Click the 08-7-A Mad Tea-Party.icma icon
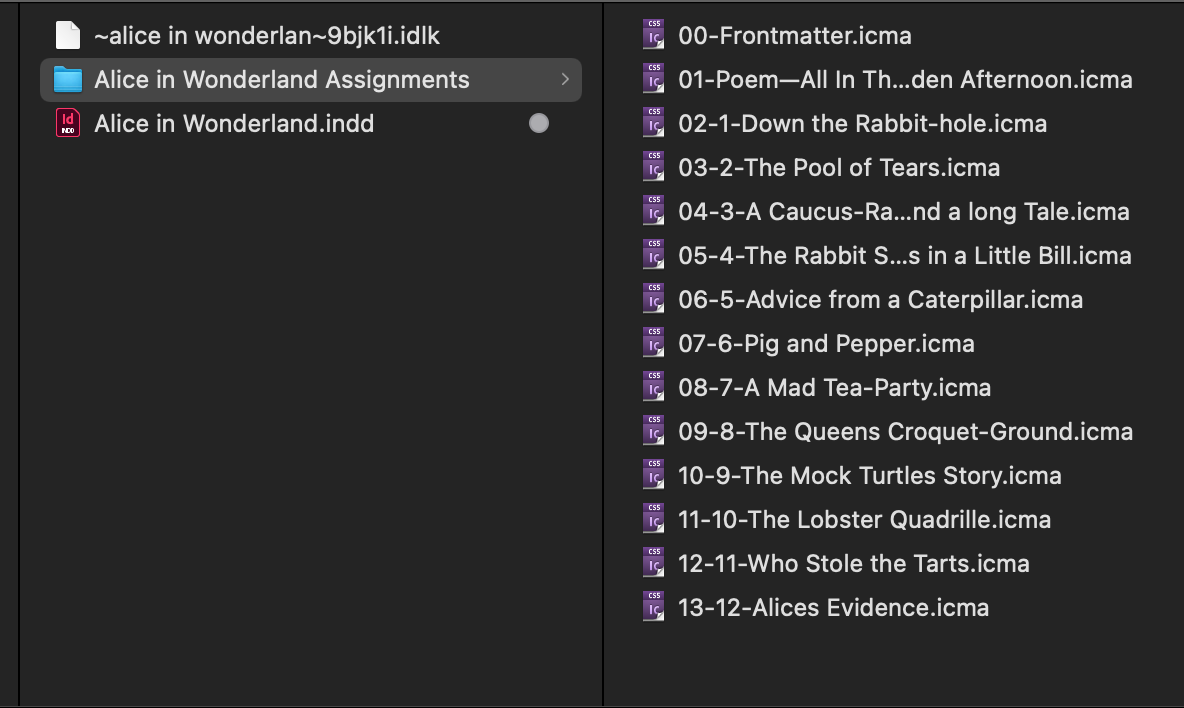 (653, 387)
